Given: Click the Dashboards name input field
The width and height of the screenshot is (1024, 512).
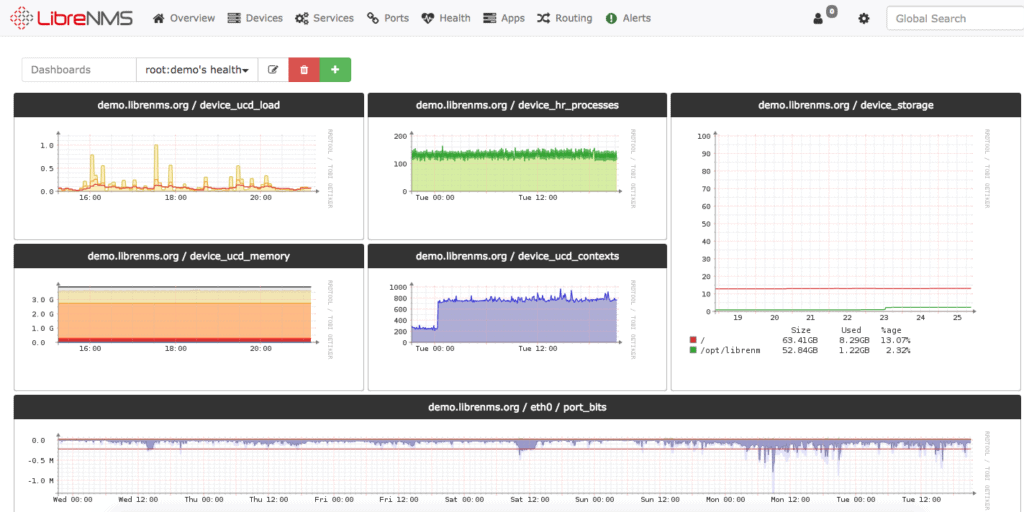Looking at the screenshot, I should tap(79, 70).
